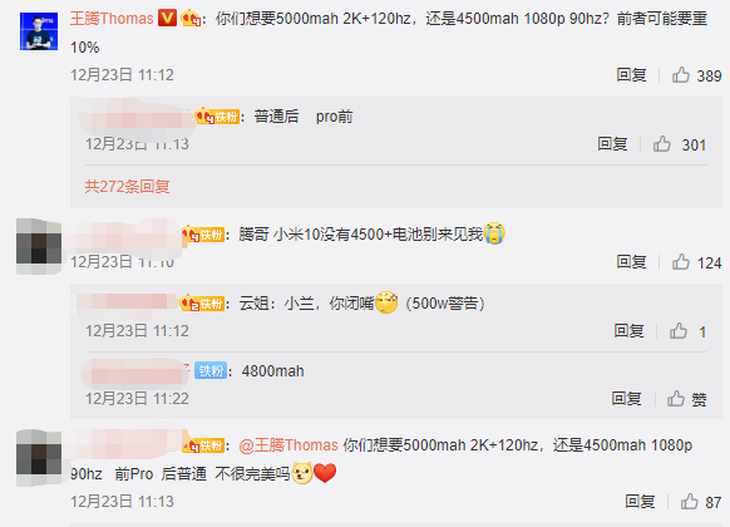Open 王腾Thomas profile from username
This screenshot has height=527, width=730.
[x=112, y=19]
